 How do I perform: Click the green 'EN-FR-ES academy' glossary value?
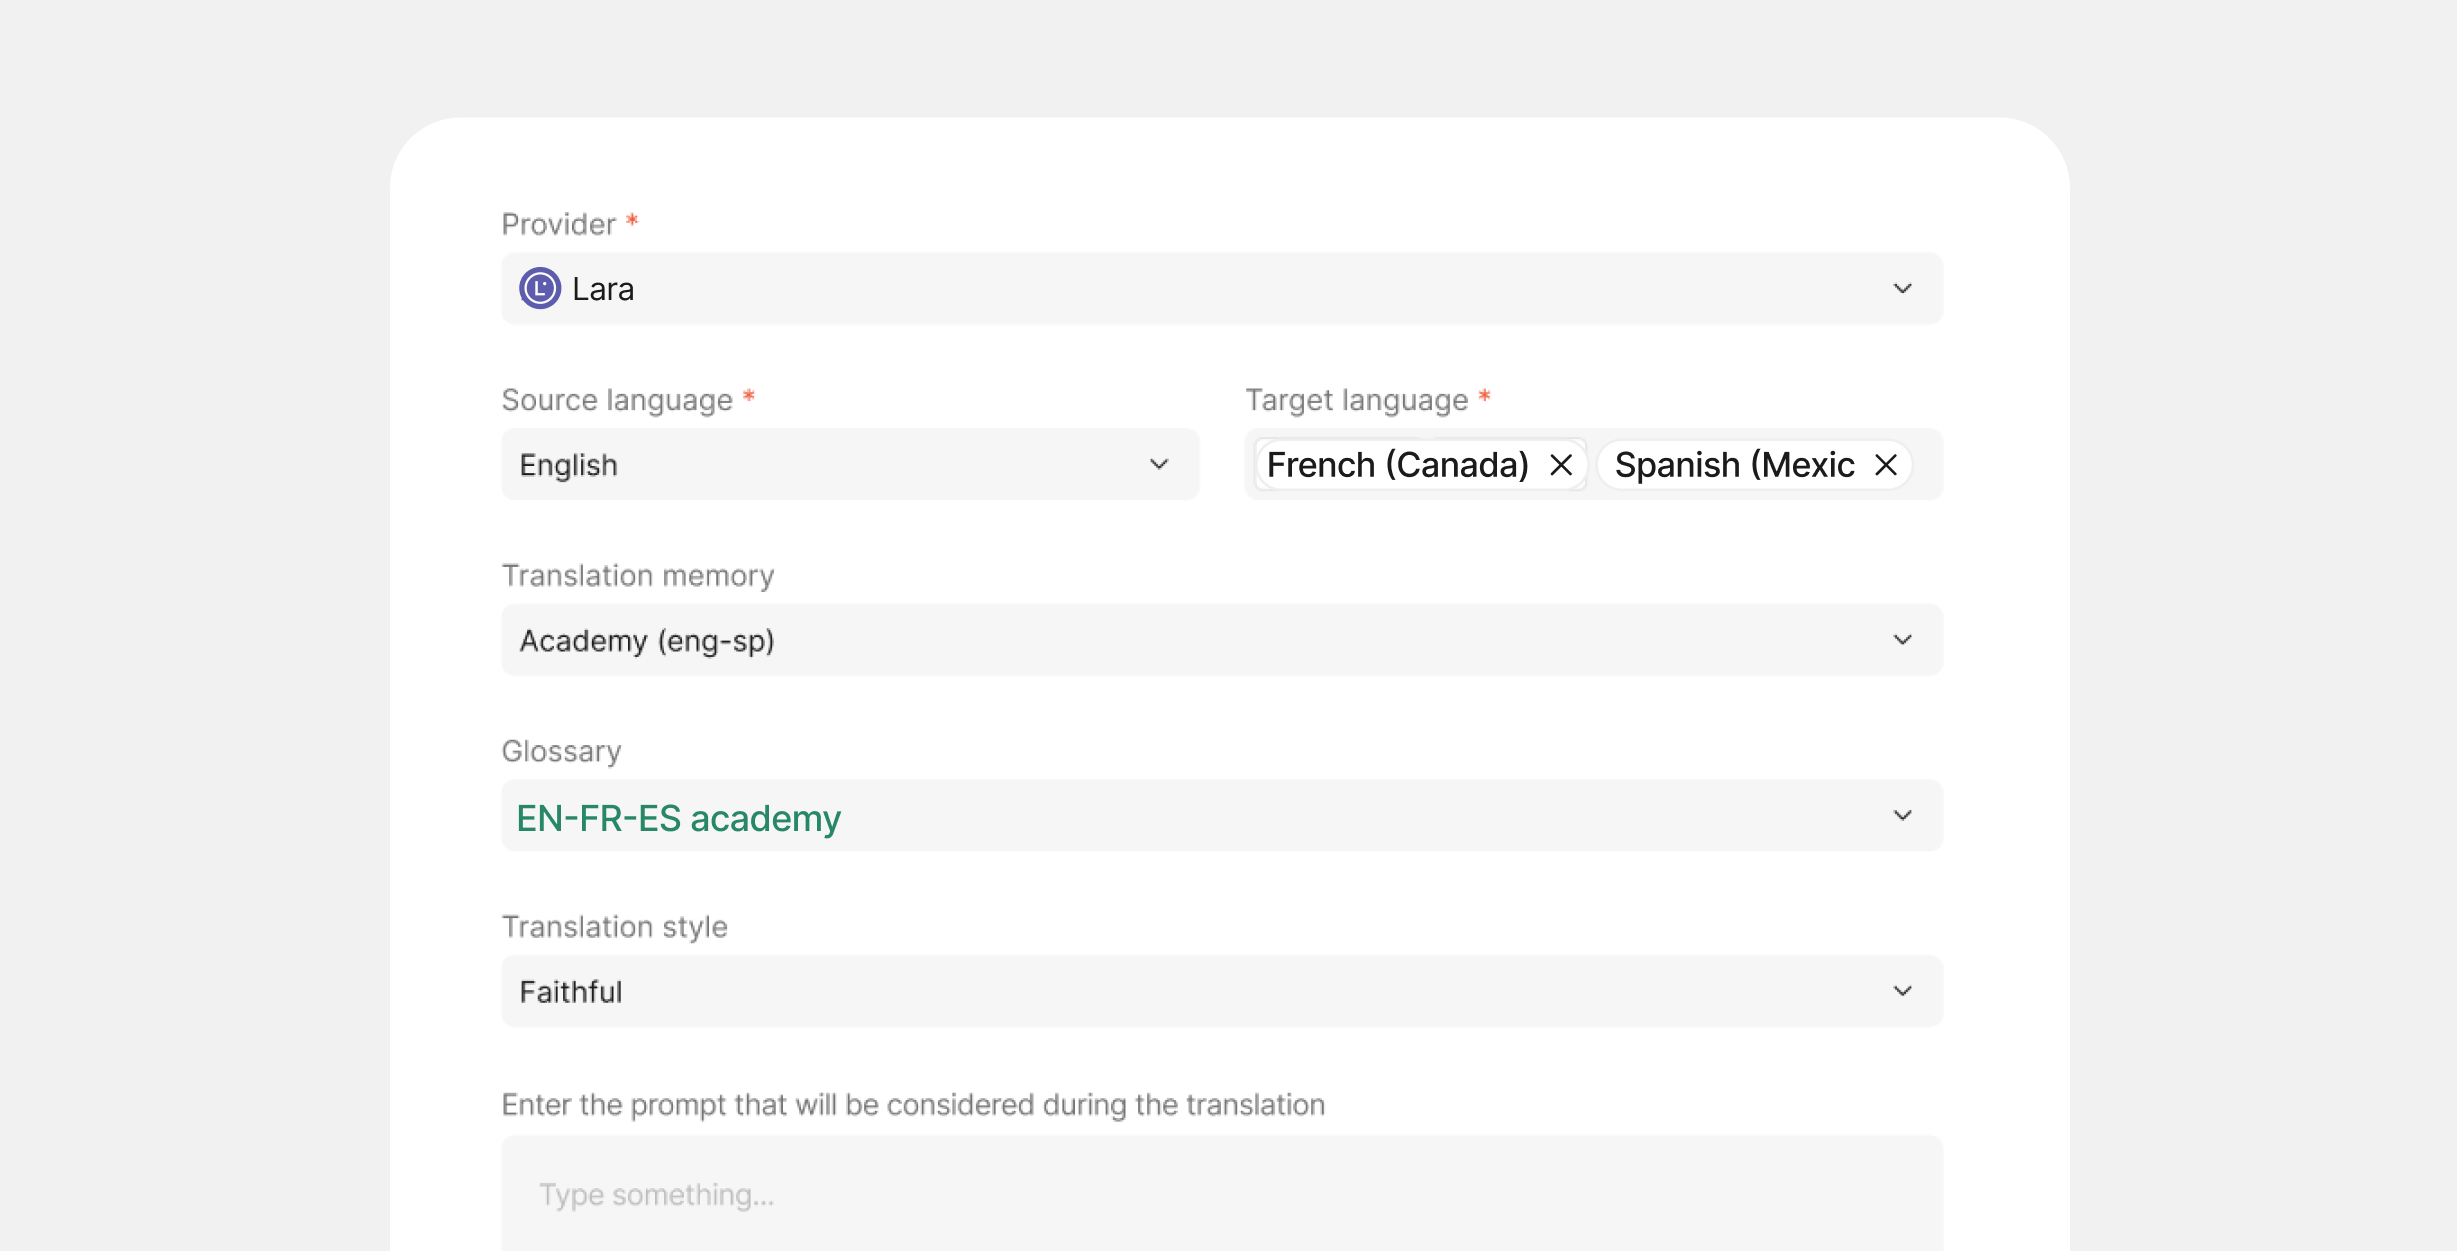click(678, 818)
